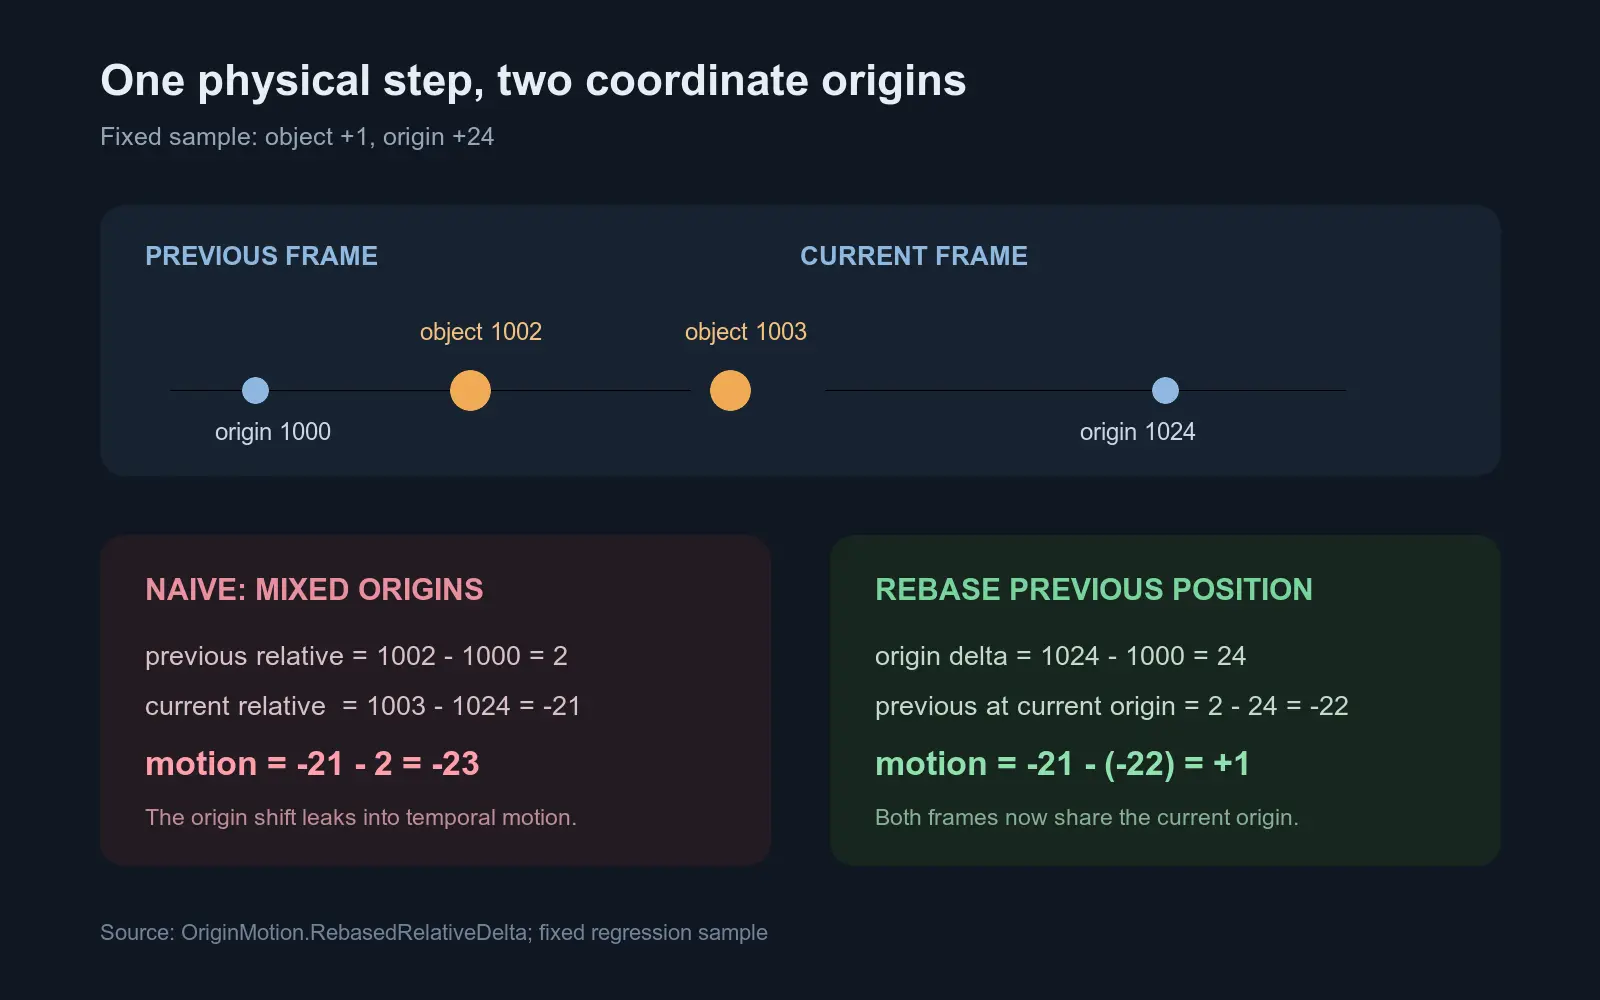Click the 'origin 1024' label

click(x=1138, y=432)
